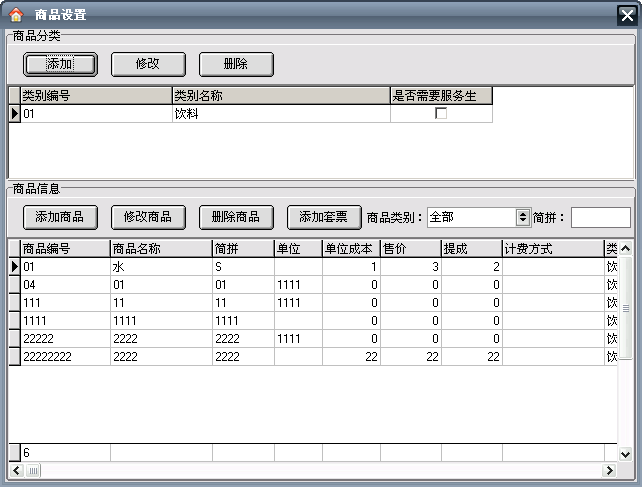Click the 是否需要服务生 column header
The width and height of the screenshot is (642, 487).
441,95
